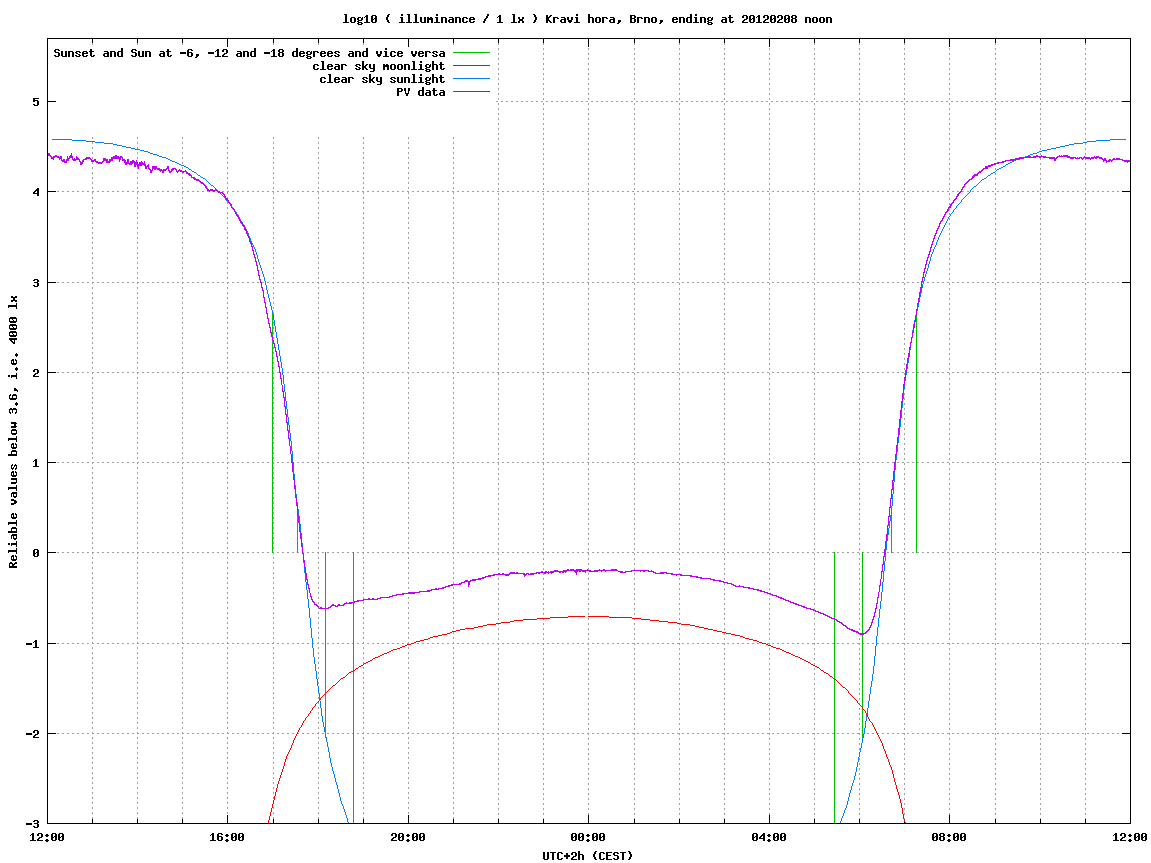The width and height of the screenshot is (1151, 863).
Task: Click y-axis tick label 0
Action: [35, 553]
